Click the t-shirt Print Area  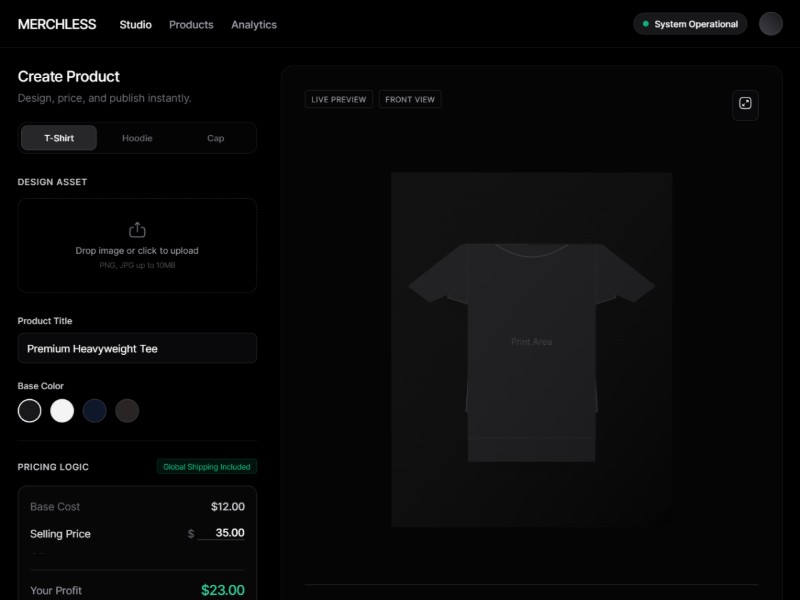tap(531, 342)
